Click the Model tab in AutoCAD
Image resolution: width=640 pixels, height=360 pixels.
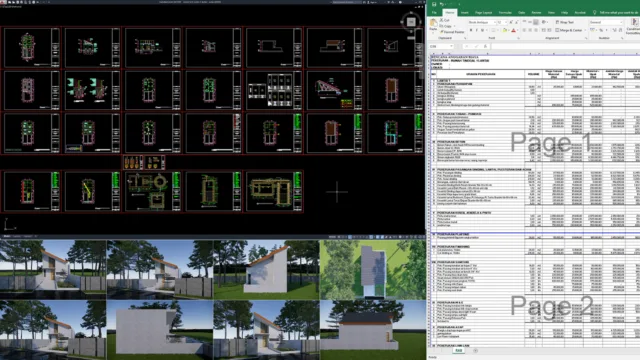(7, 236)
